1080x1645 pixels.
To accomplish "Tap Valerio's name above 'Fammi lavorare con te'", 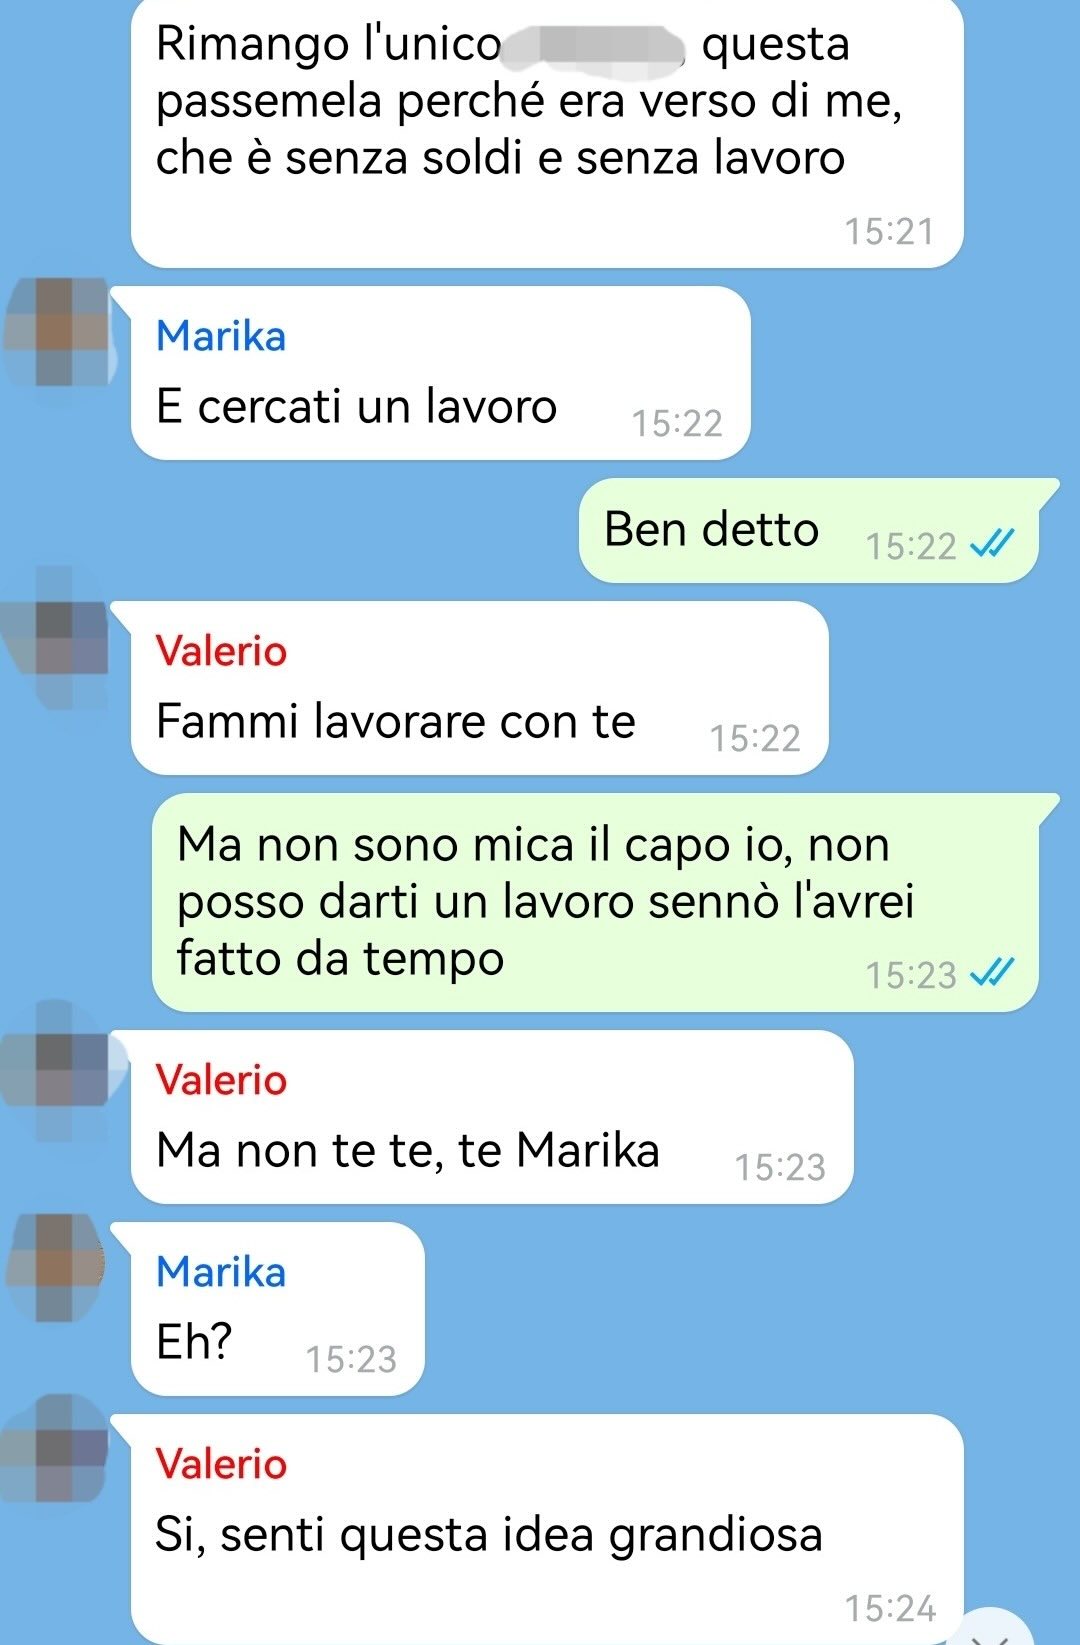I will [221, 651].
